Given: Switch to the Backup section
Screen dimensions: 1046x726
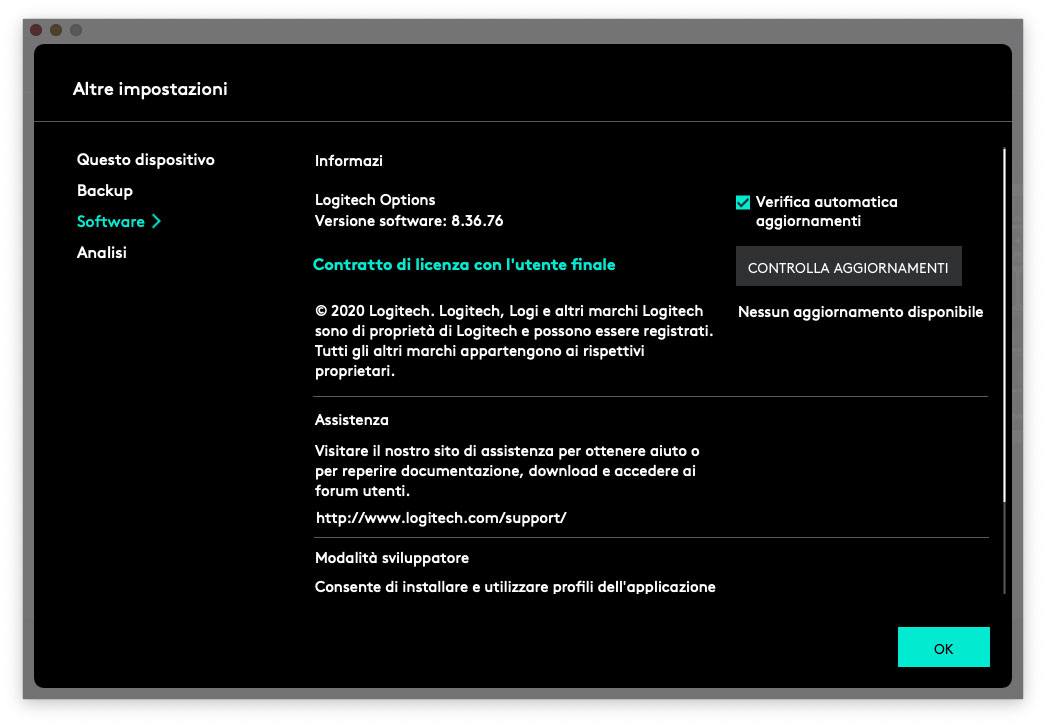Looking at the screenshot, I should click(x=105, y=191).
